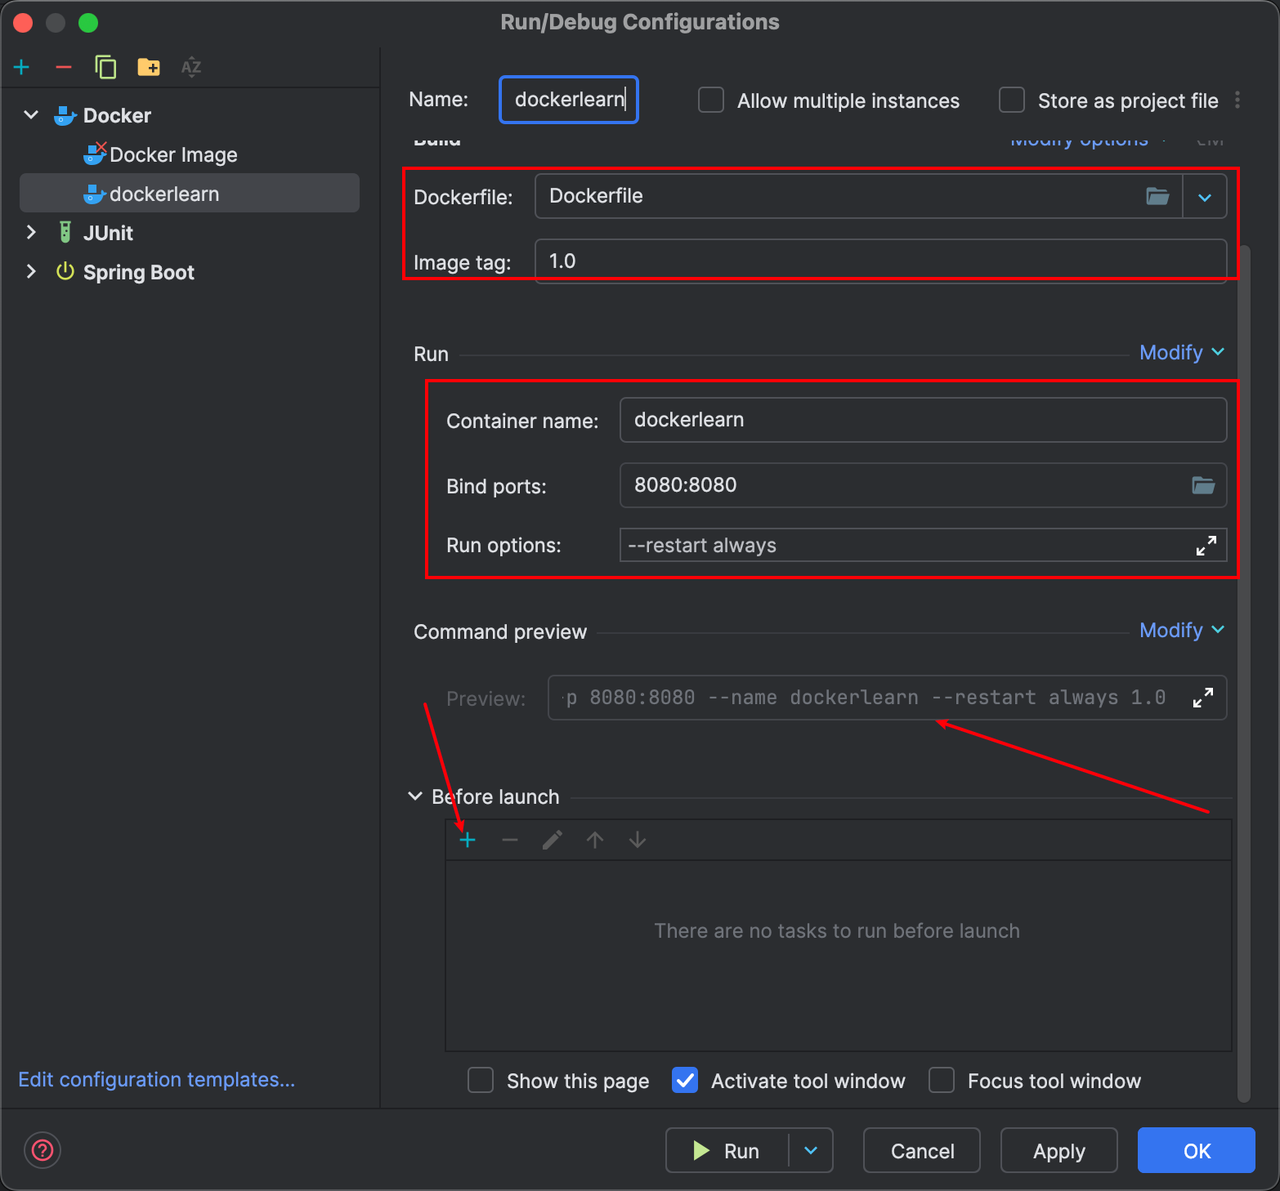
Task: Open Edit configuration templates link
Action: tap(157, 1079)
